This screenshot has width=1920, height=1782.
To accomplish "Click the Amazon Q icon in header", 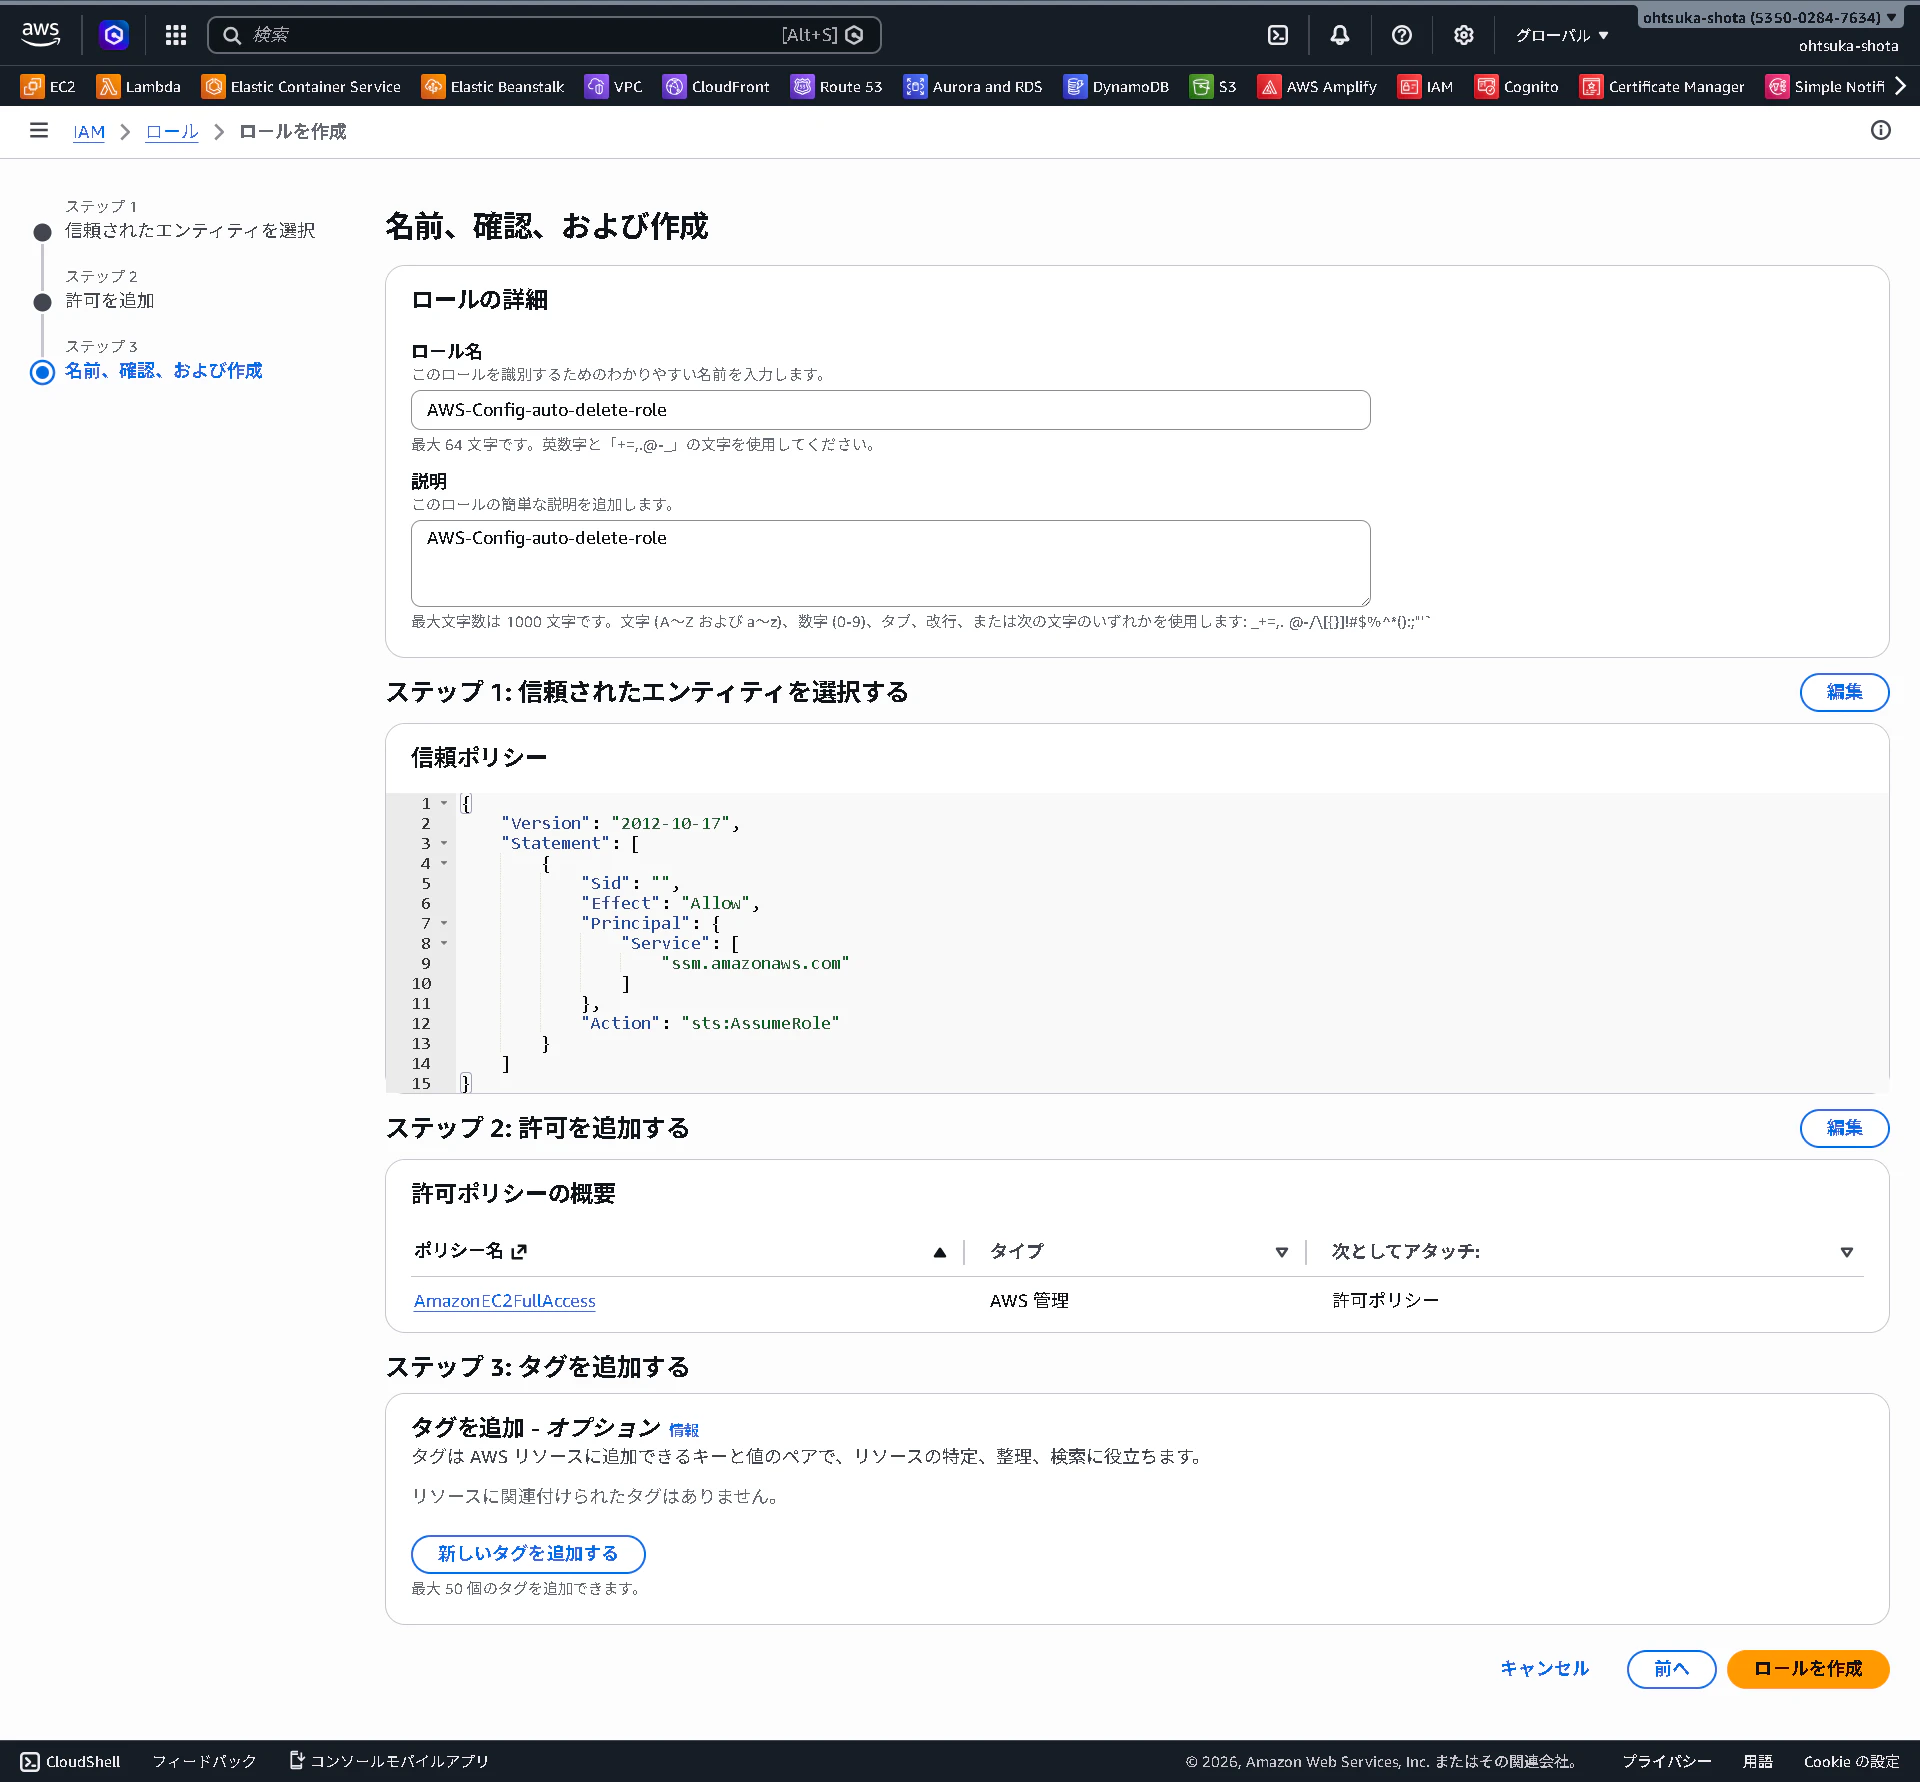I will (114, 35).
